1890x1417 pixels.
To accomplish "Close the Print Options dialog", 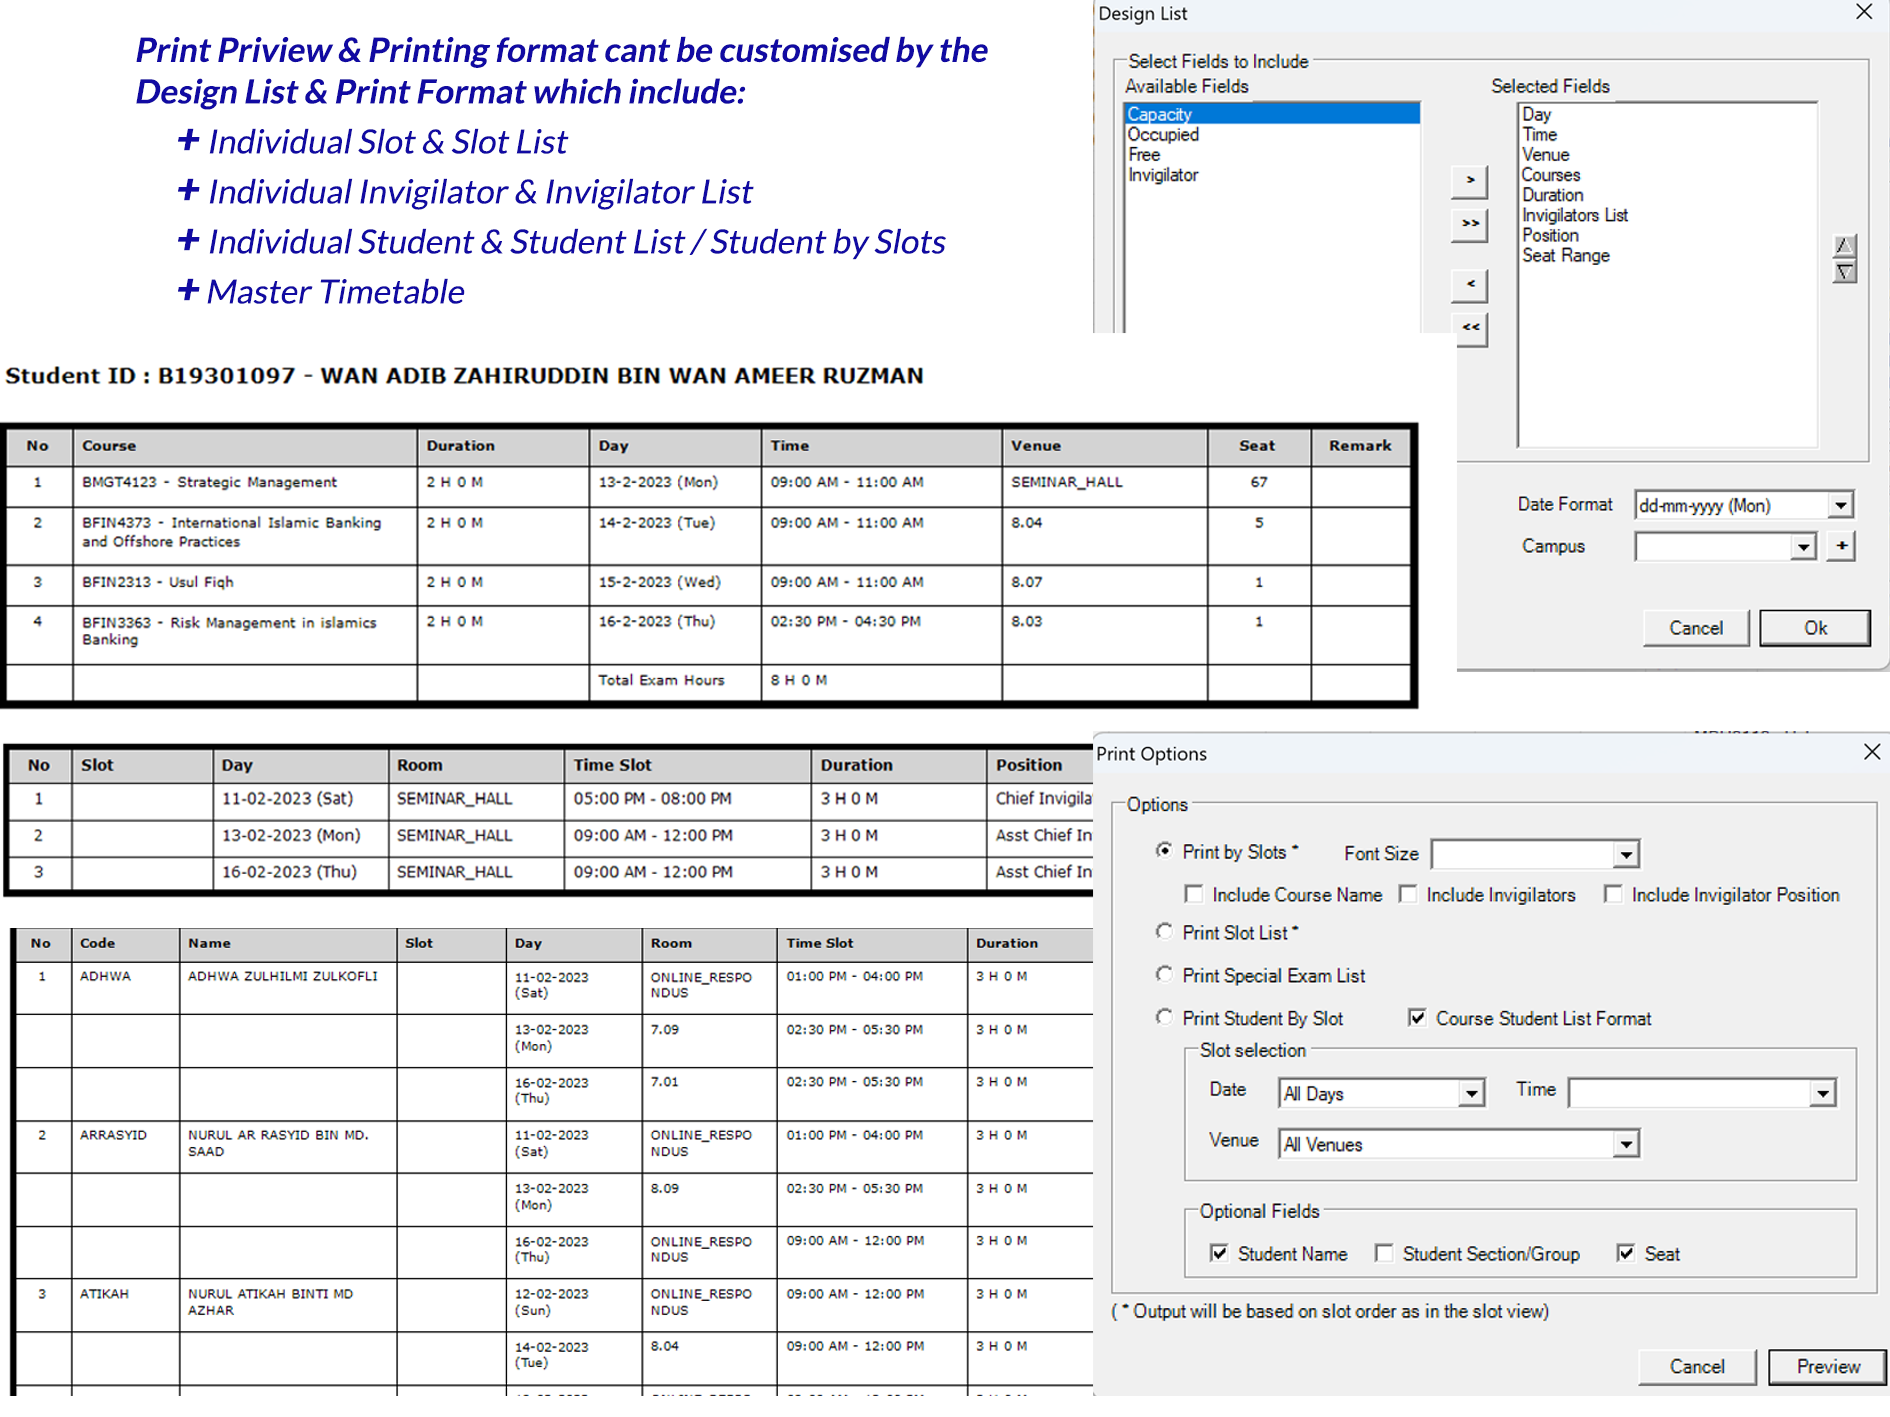I will pos(1872,752).
